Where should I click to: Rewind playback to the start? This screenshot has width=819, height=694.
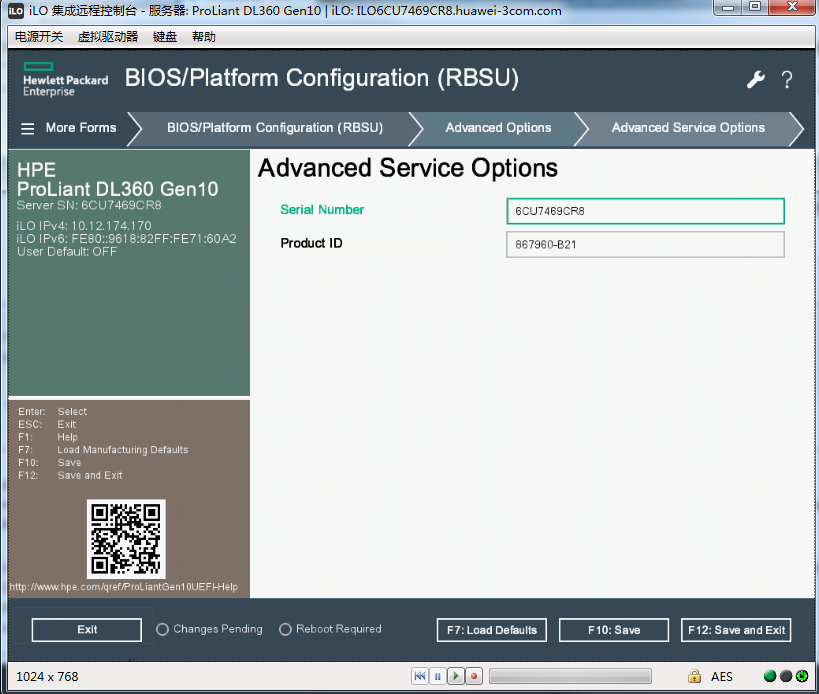pos(420,677)
